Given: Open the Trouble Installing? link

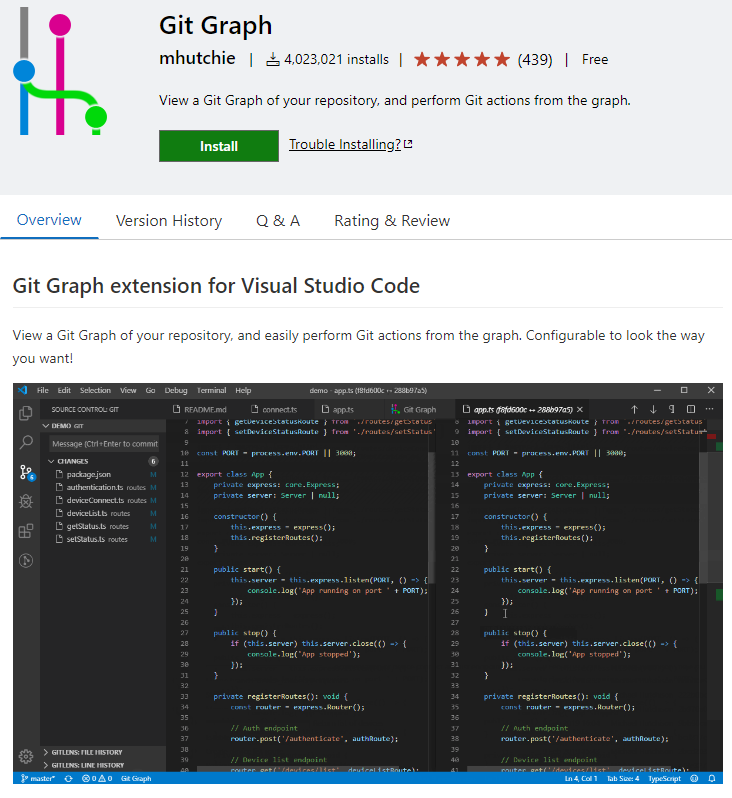Looking at the screenshot, I should pos(351,145).
